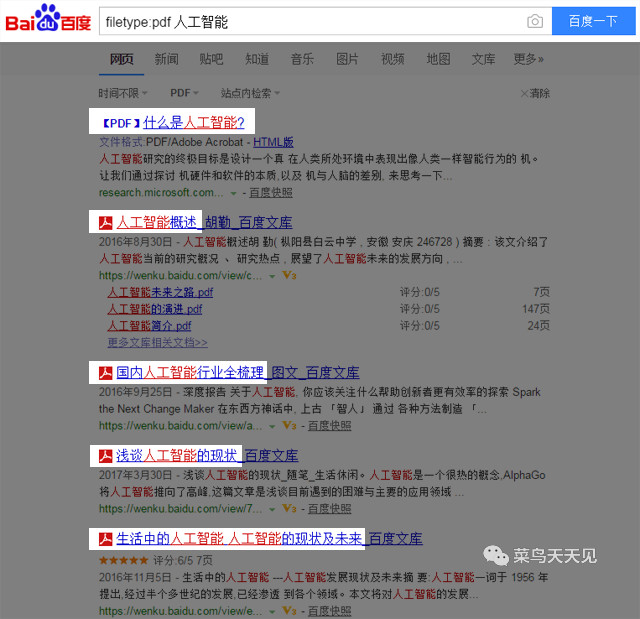This screenshot has height=619, width=640.
Task: Click the https://wenku.baidu.com/view/c... URL text
Action: (x=180, y=275)
